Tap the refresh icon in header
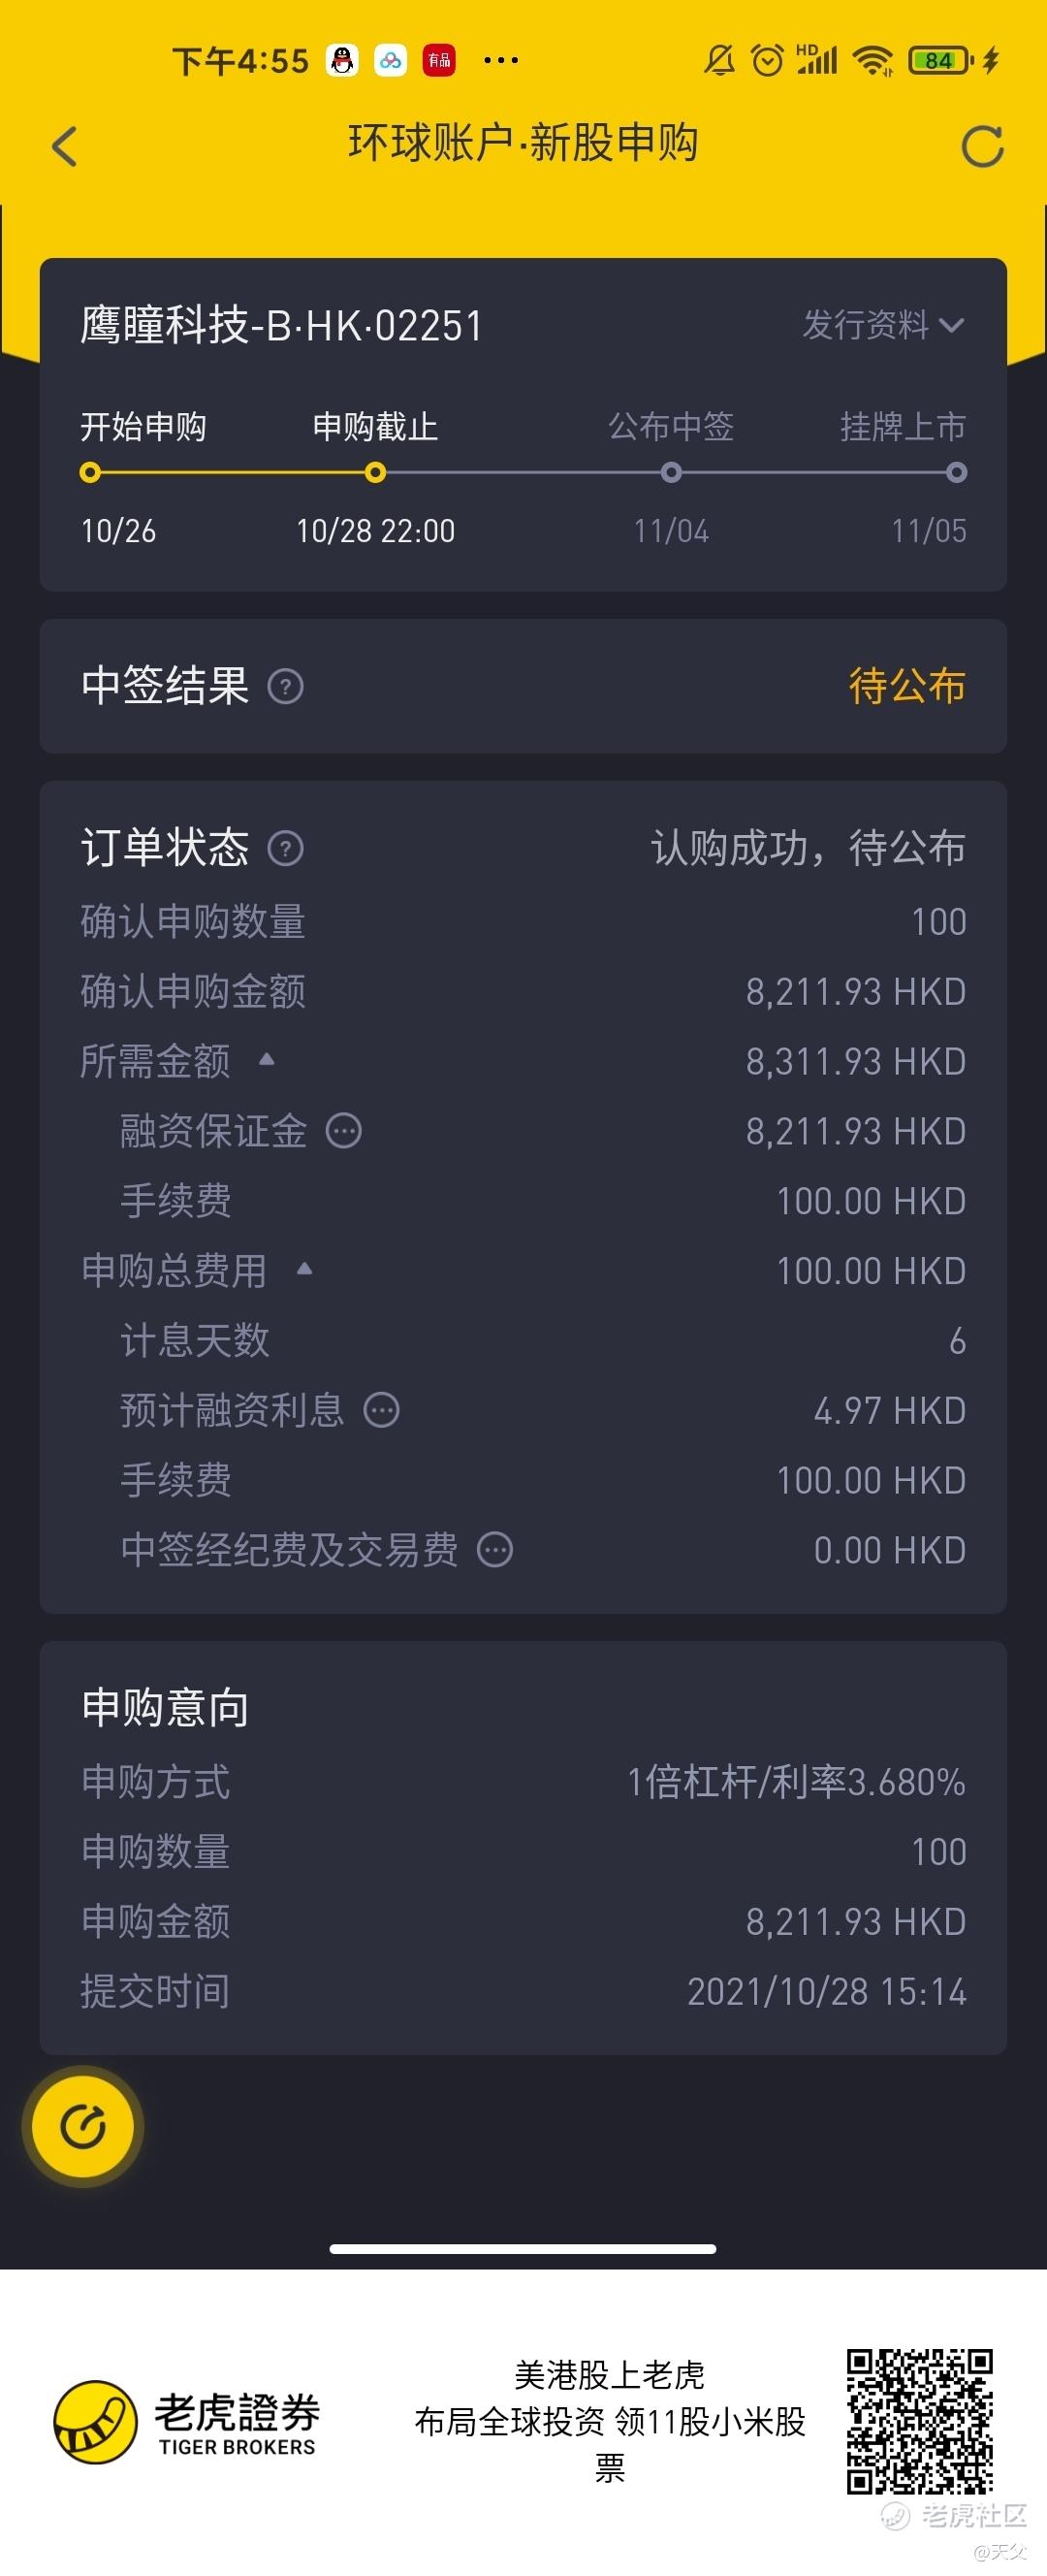 [982, 147]
